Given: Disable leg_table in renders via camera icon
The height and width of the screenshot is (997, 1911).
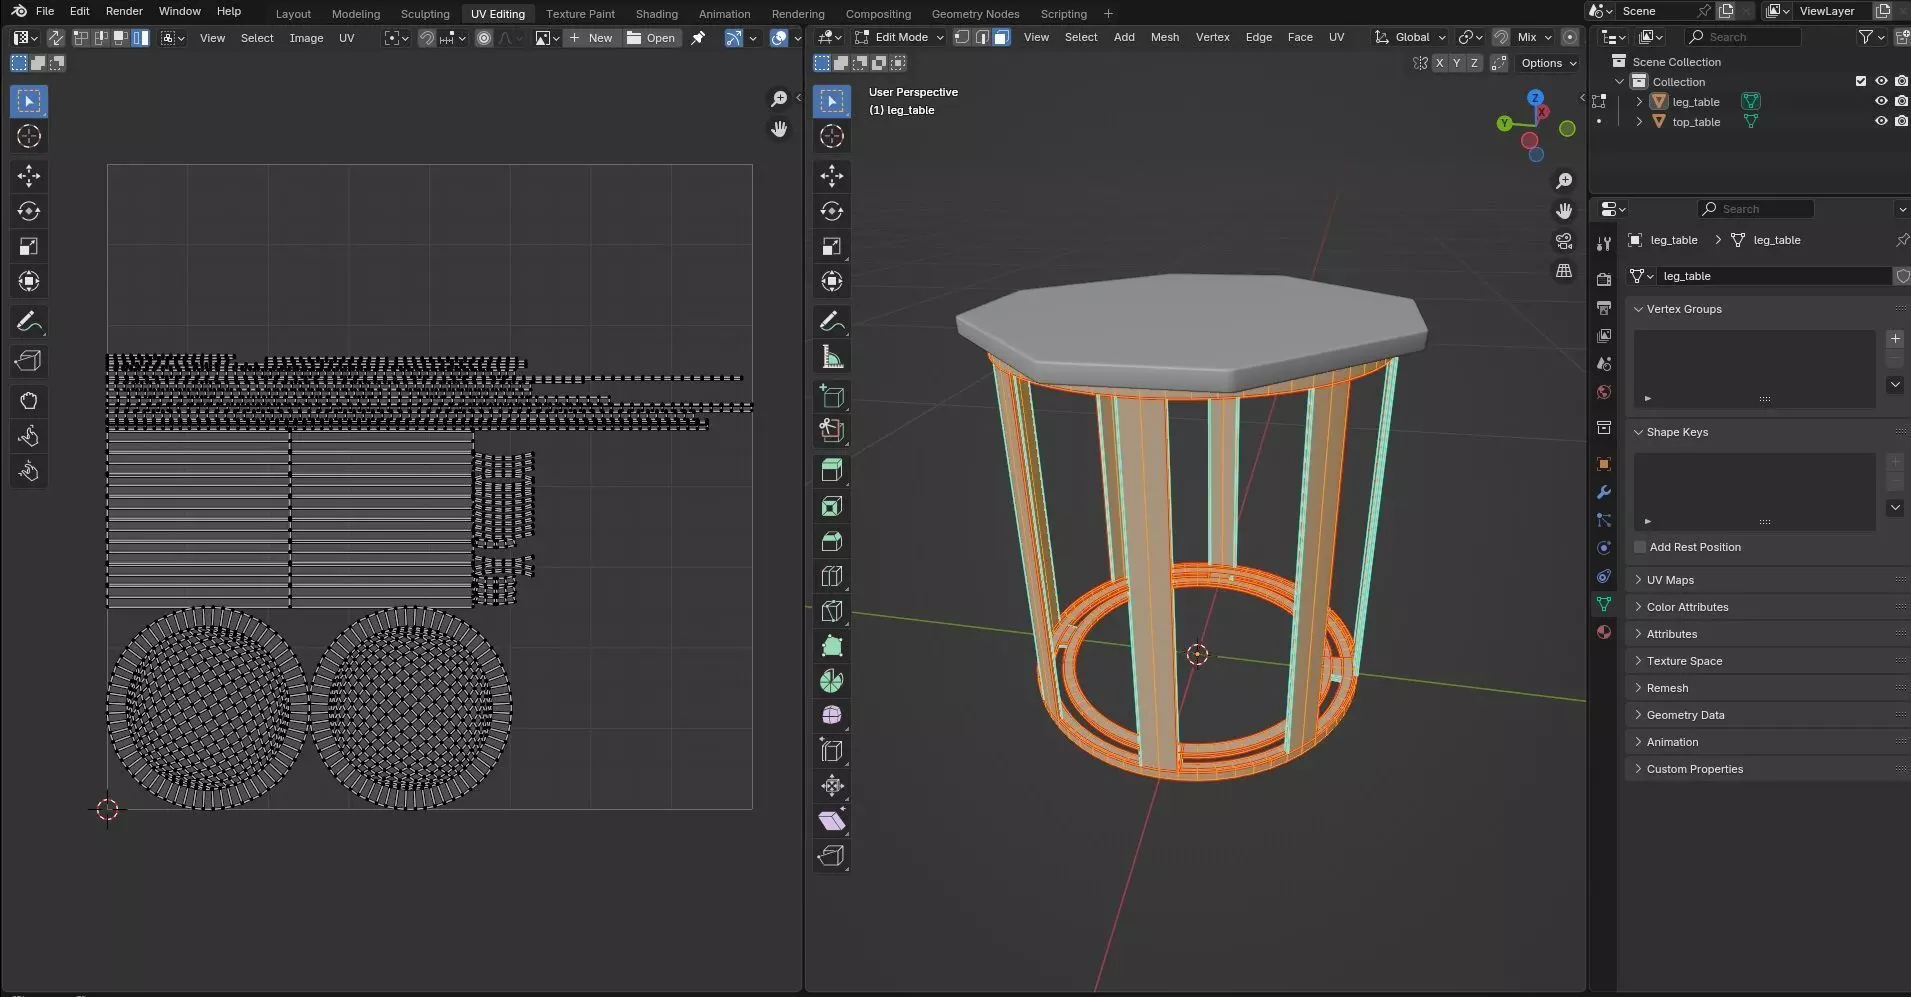Looking at the screenshot, I should 1901,101.
